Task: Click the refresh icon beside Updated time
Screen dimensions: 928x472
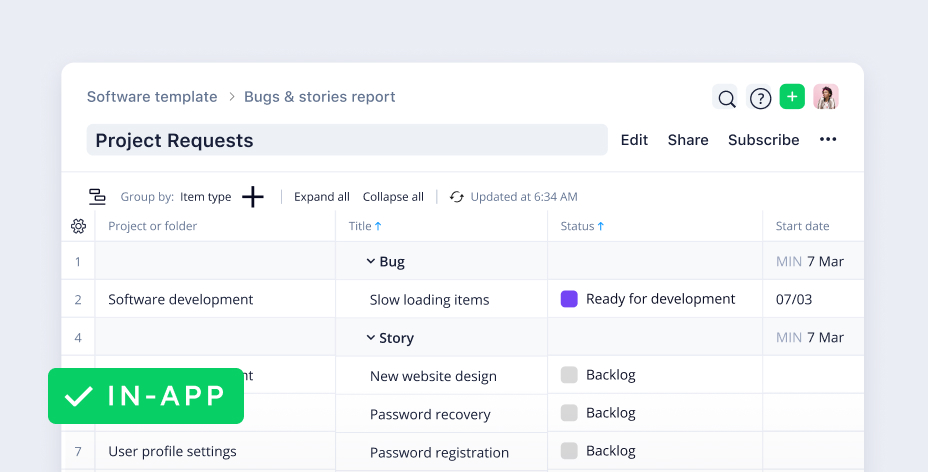Action: [x=457, y=197]
